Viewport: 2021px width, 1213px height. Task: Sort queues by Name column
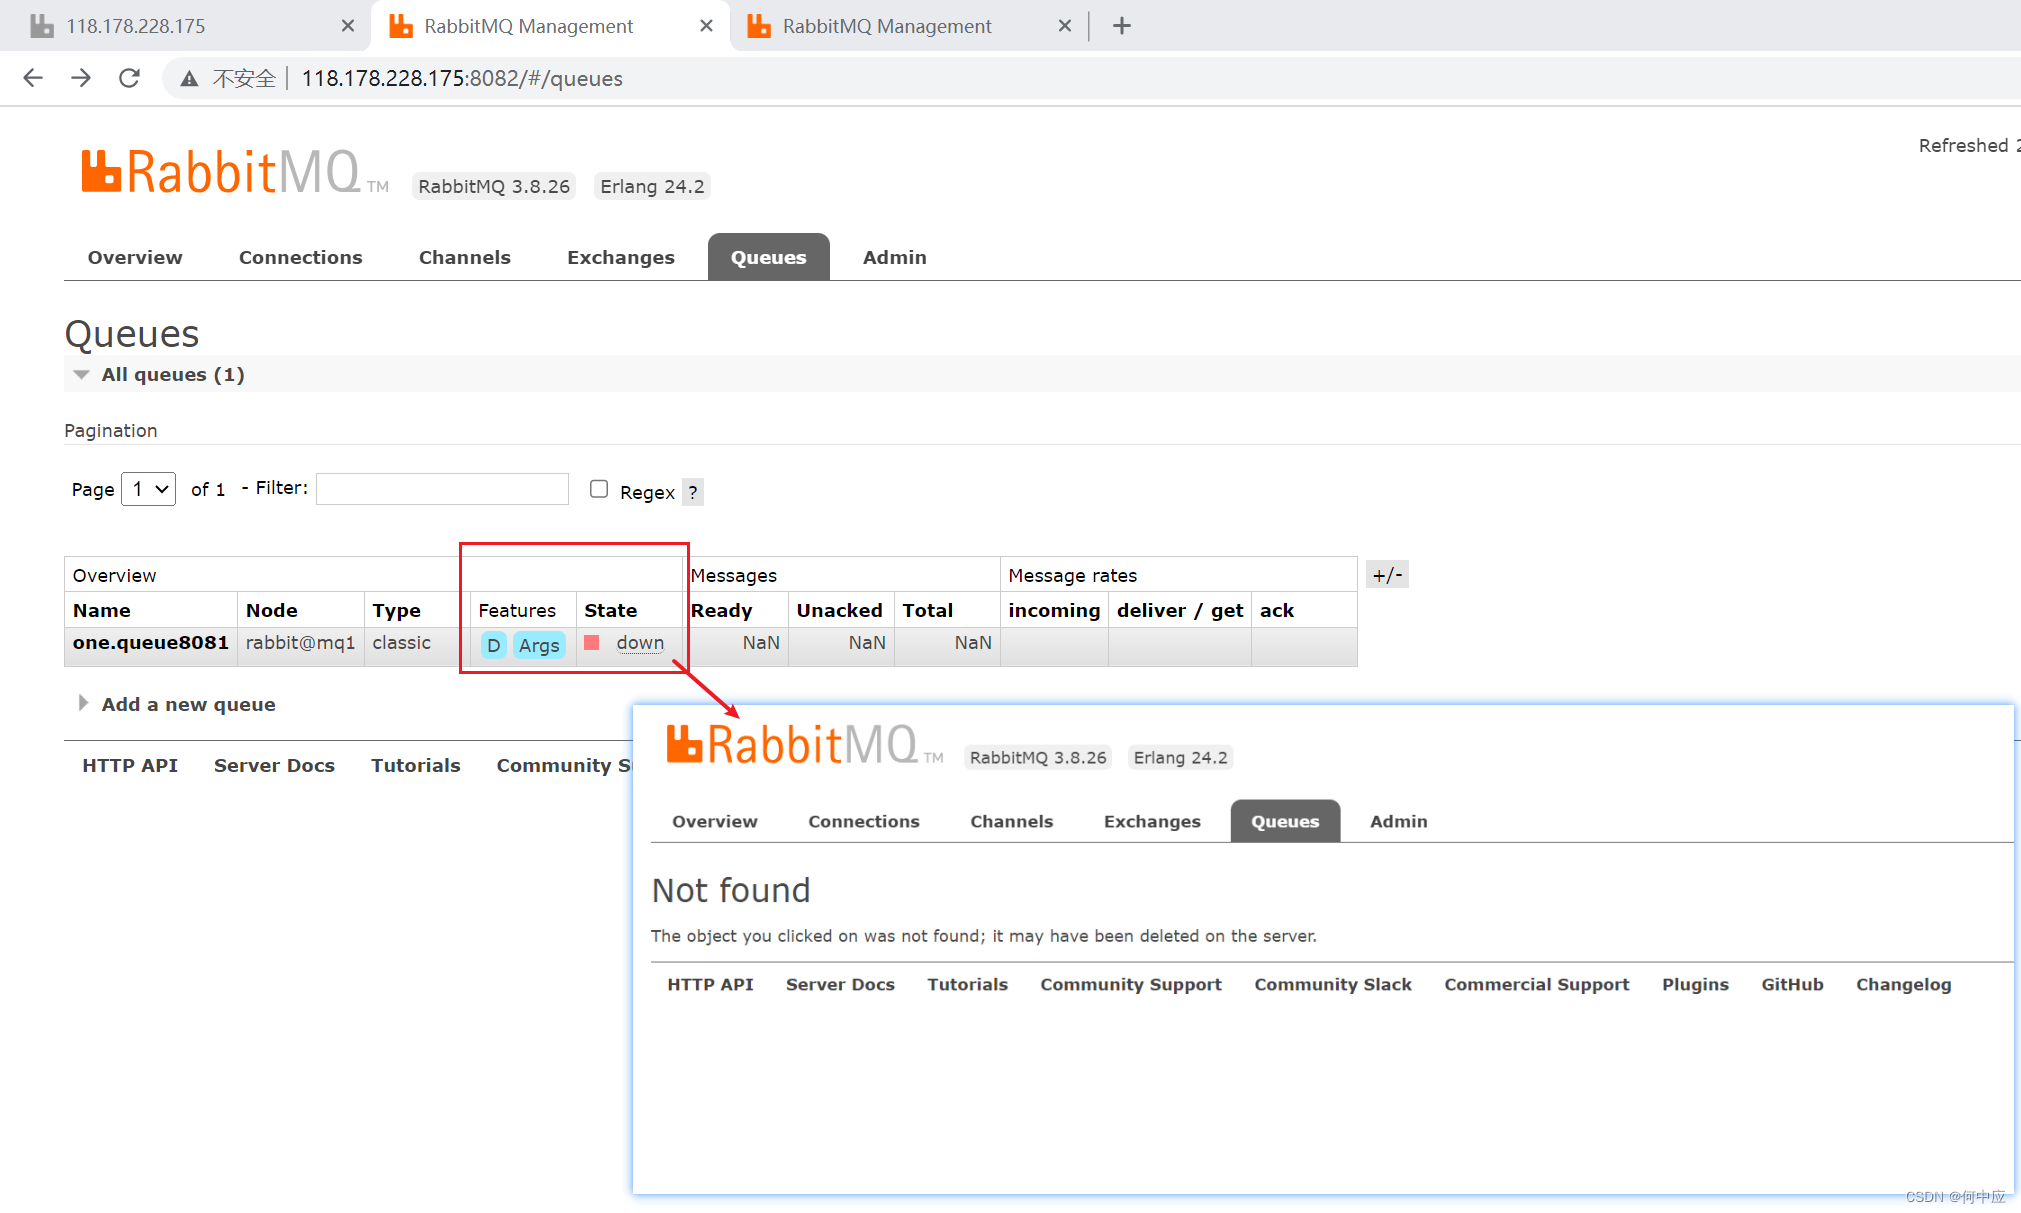(101, 610)
